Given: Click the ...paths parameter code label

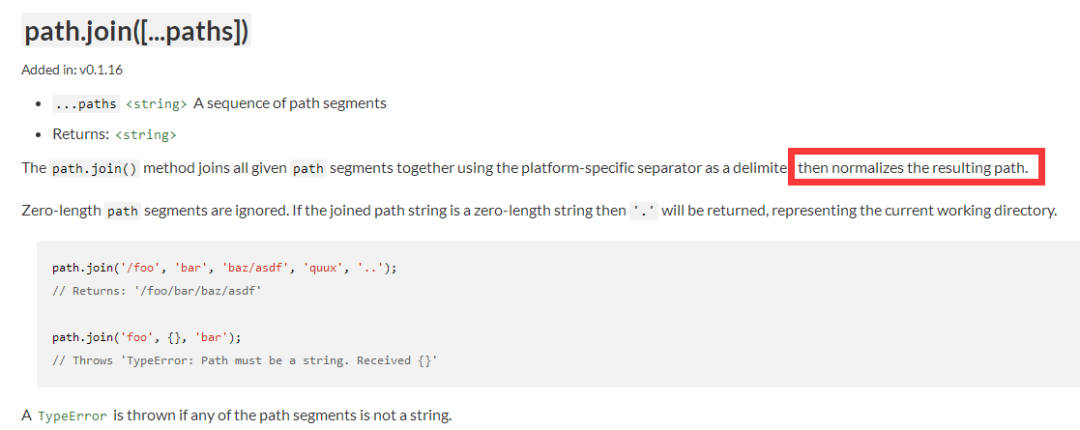Looking at the screenshot, I should pos(86,104).
